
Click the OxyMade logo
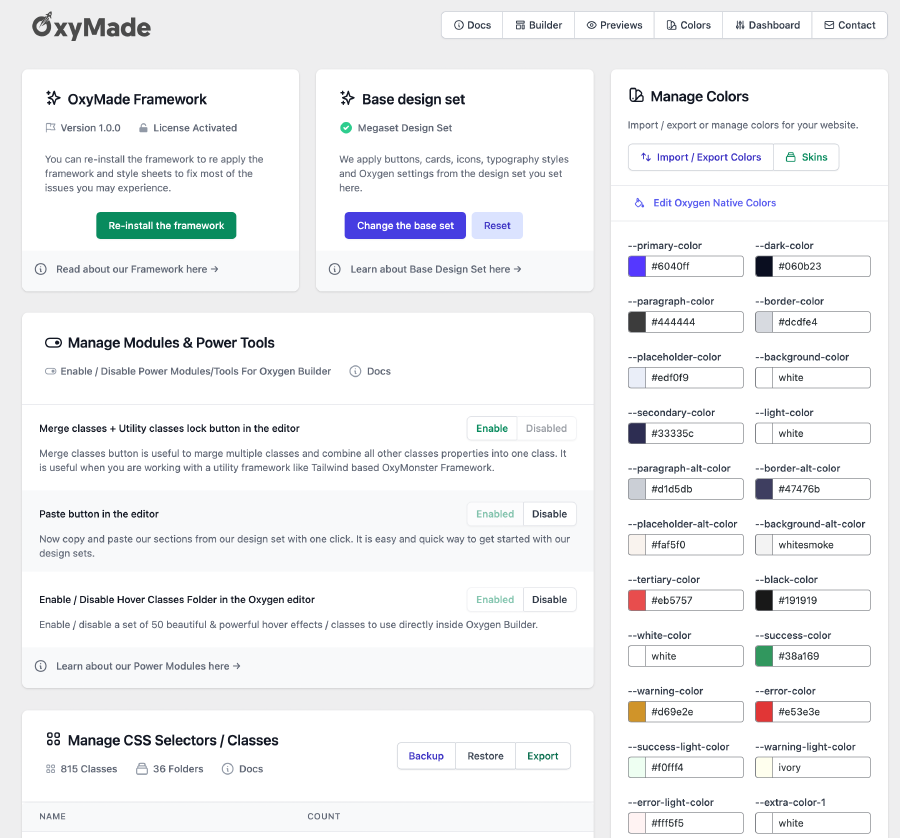click(x=90, y=27)
